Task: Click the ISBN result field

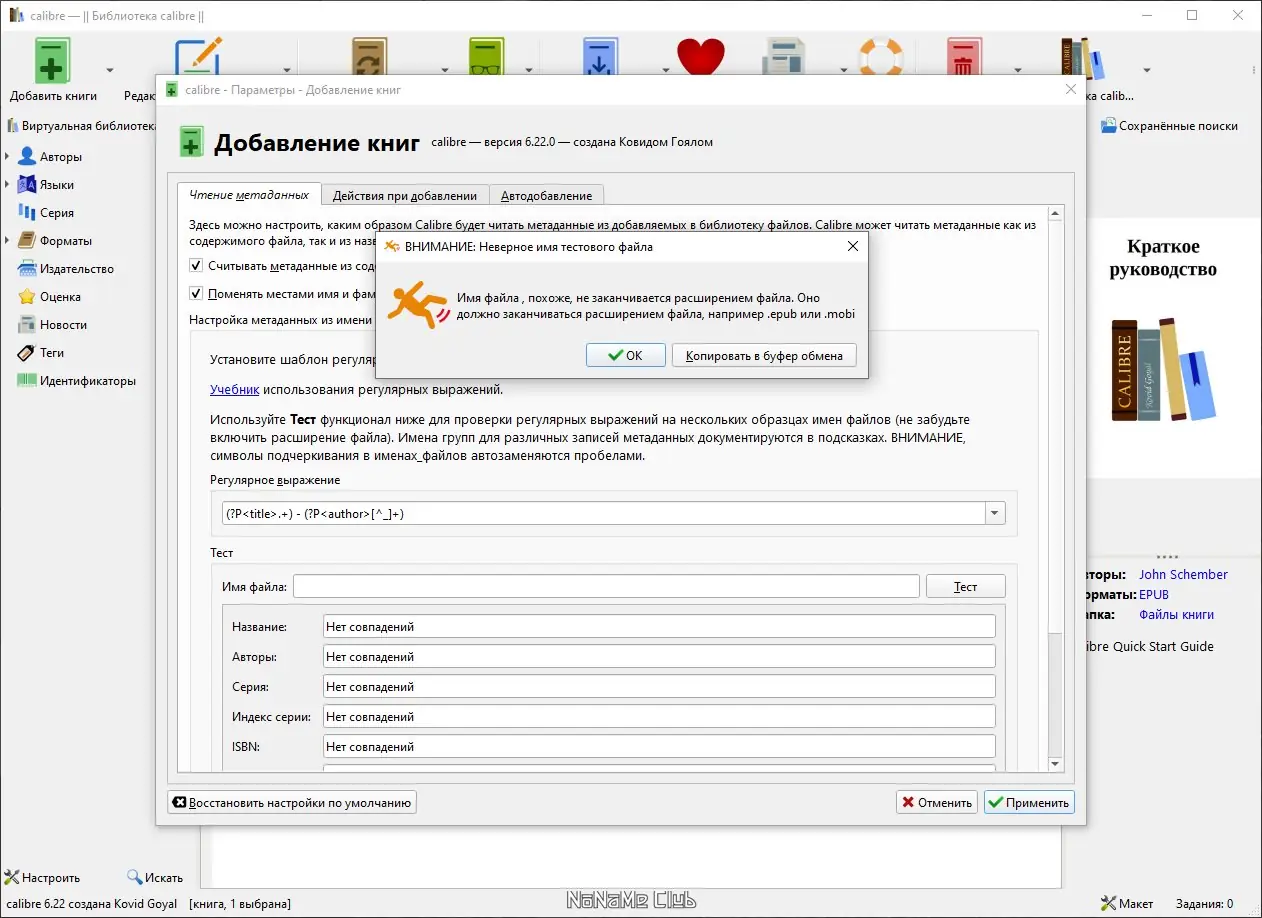Action: tap(659, 746)
